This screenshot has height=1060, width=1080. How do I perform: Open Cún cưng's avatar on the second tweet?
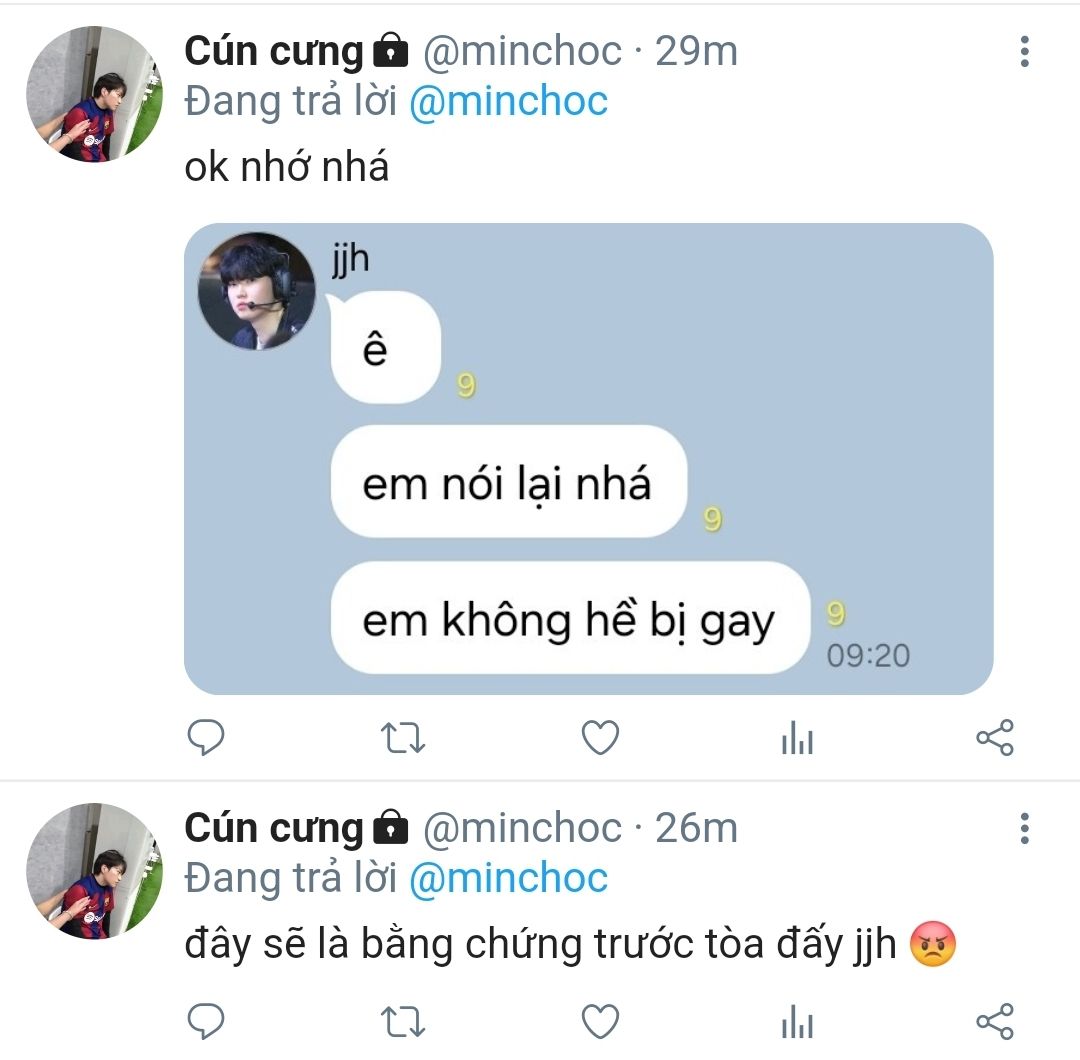94,871
